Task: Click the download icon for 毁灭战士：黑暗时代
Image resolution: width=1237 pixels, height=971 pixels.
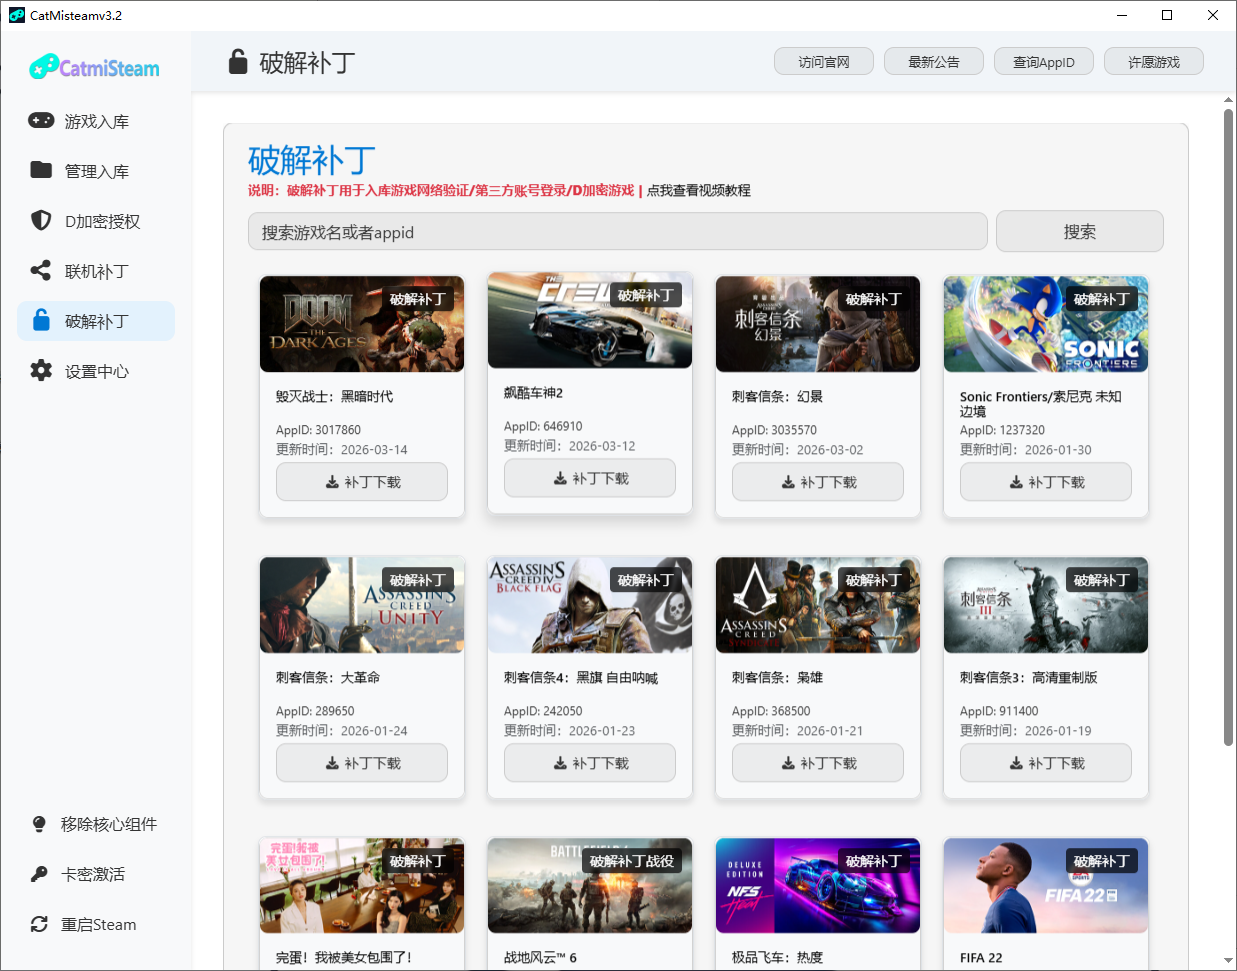Action: click(332, 482)
